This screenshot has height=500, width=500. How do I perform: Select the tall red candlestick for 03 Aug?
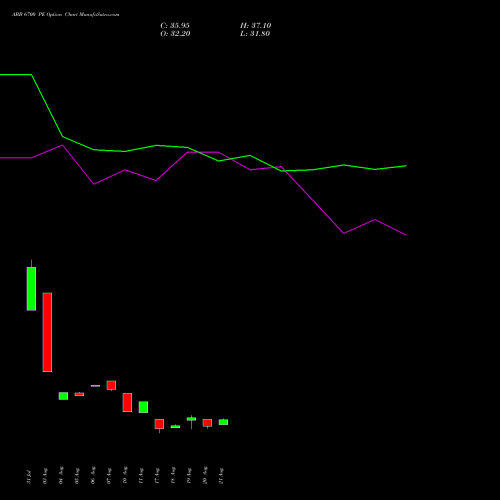(x=47, y=332)
